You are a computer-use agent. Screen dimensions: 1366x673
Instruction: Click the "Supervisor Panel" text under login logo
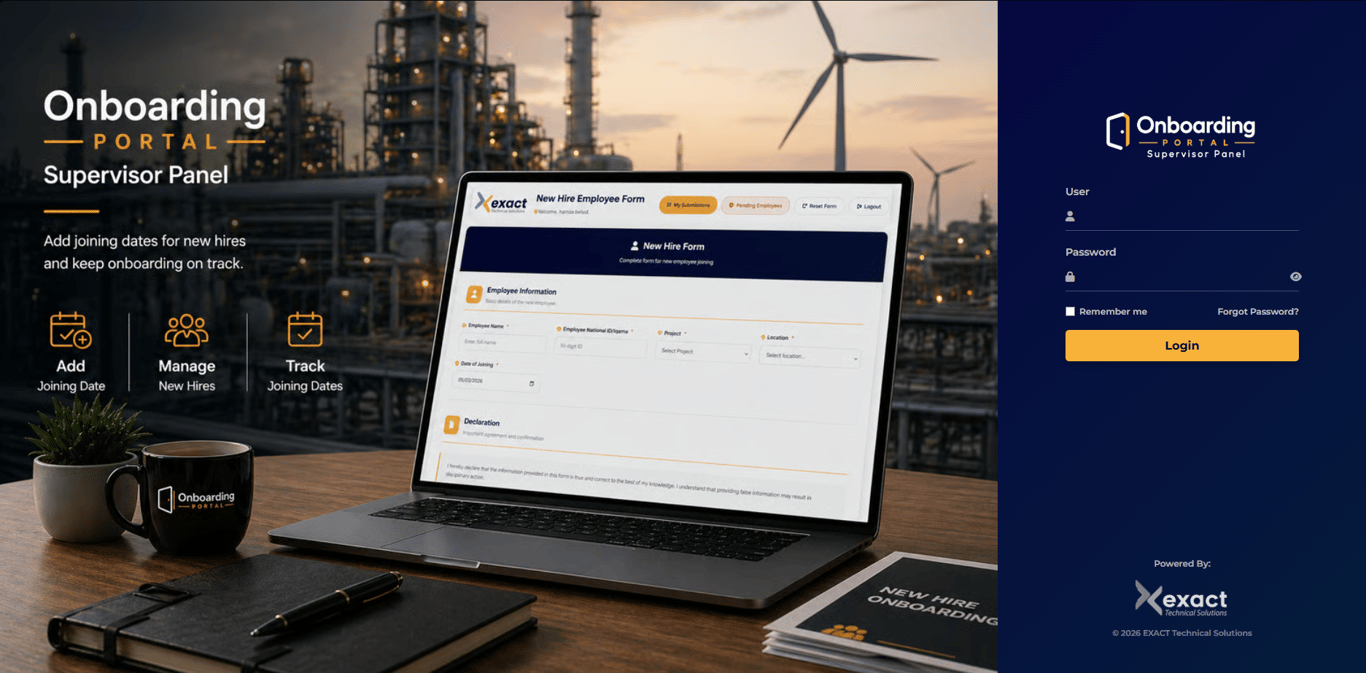pyautogui.click(x=1196, y=154)
